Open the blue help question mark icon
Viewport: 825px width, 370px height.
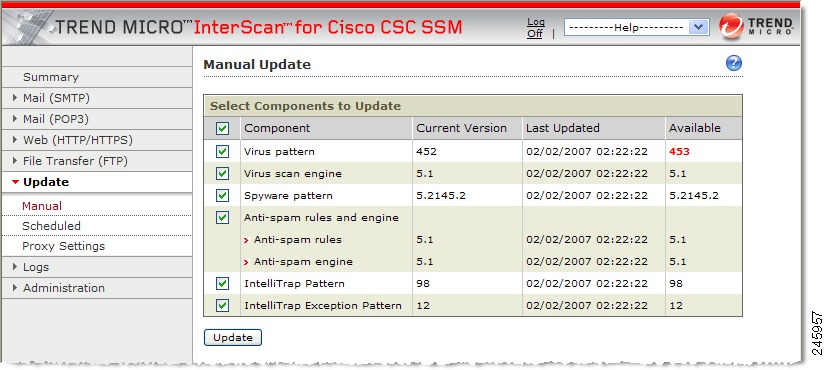tap(733, 64)
